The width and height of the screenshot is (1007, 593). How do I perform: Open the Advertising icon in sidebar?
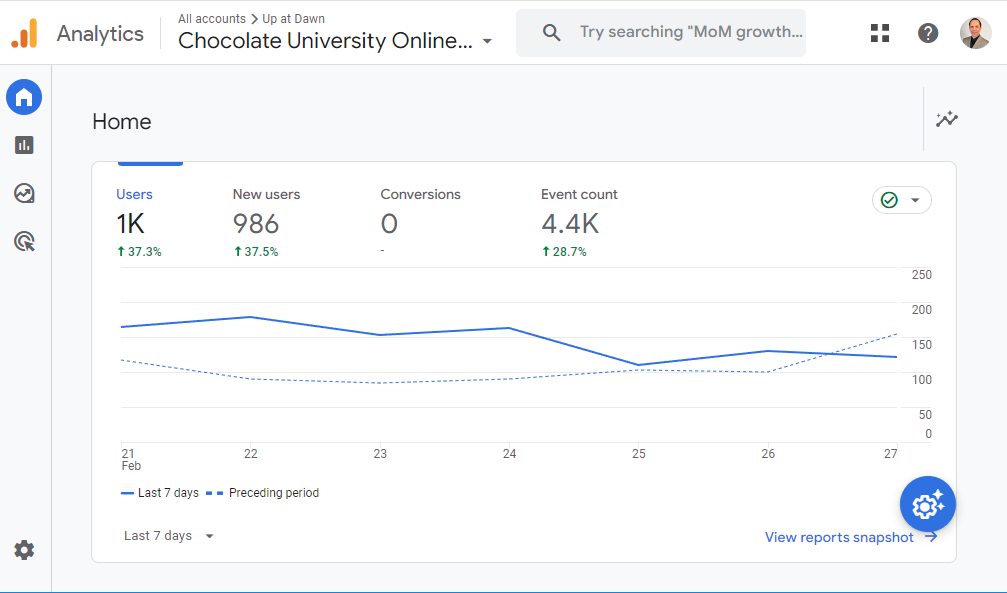tap(24, 241)
